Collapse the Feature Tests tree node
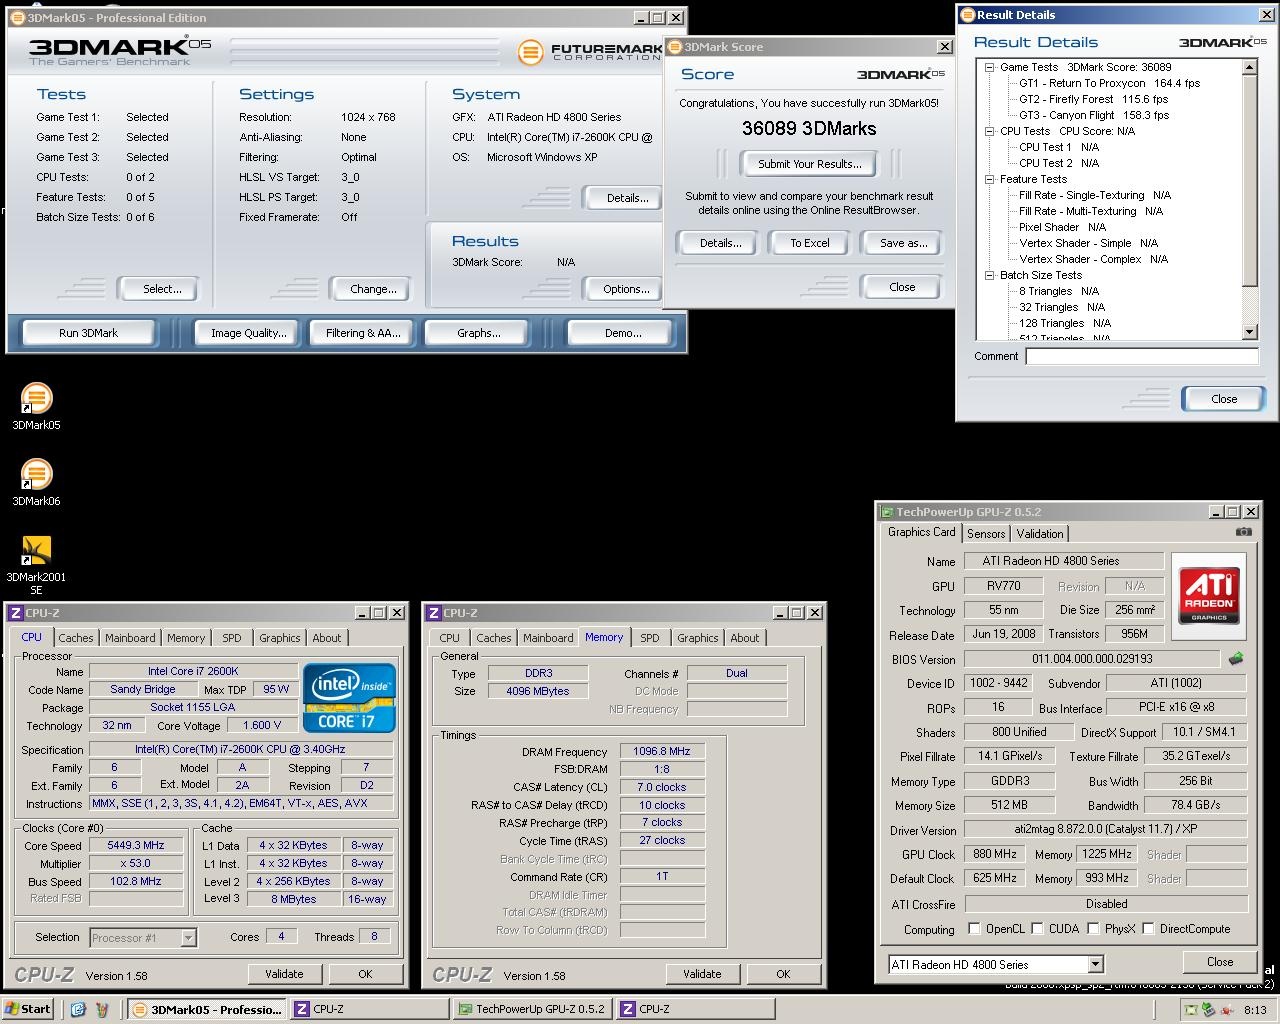Viewport: 1280px width, 1024px height. click(x=989, y=180)
